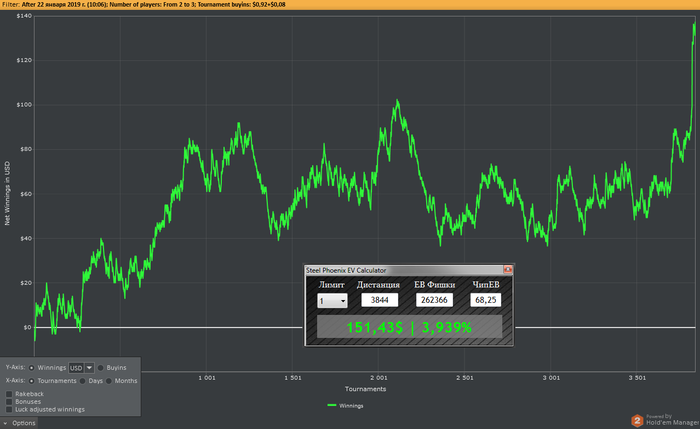Click the EB Фишки field showing 262366

(x=434, y=300)
